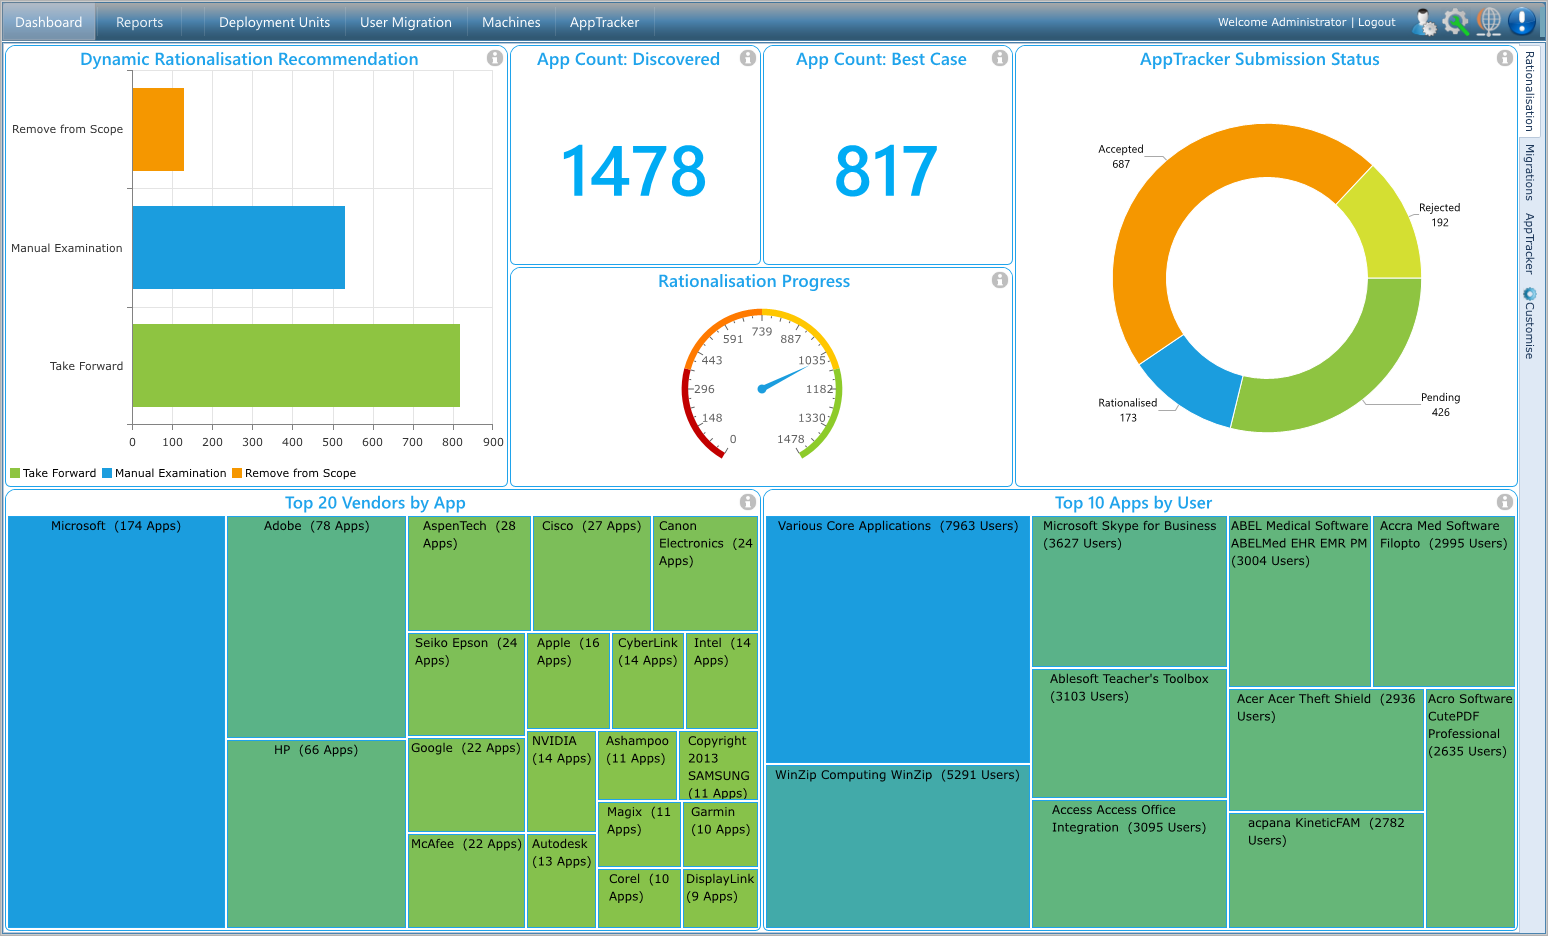
Task: Select Acer Theft Shield (2936 Users) tile
Action: point(1326,749)
